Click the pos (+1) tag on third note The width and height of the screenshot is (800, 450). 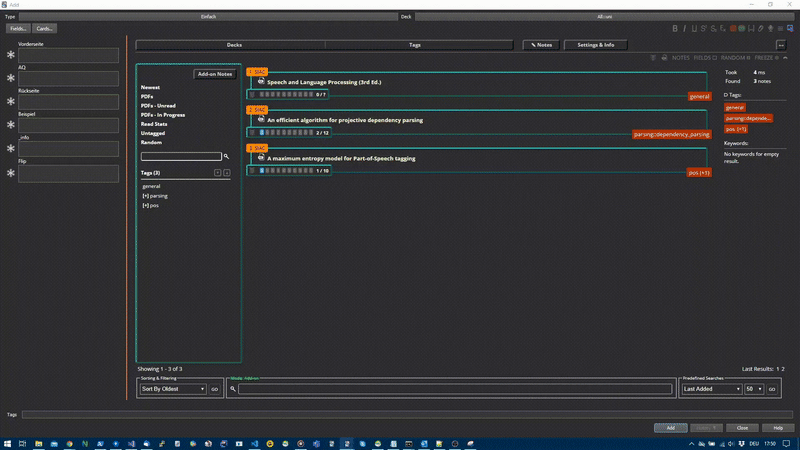click(698, 172)
